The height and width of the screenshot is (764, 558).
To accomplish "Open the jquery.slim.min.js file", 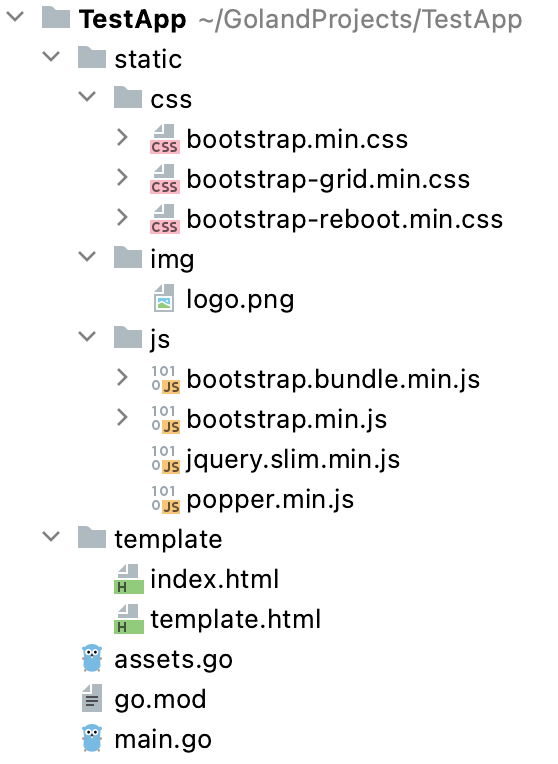I will (x=293, y=460).
